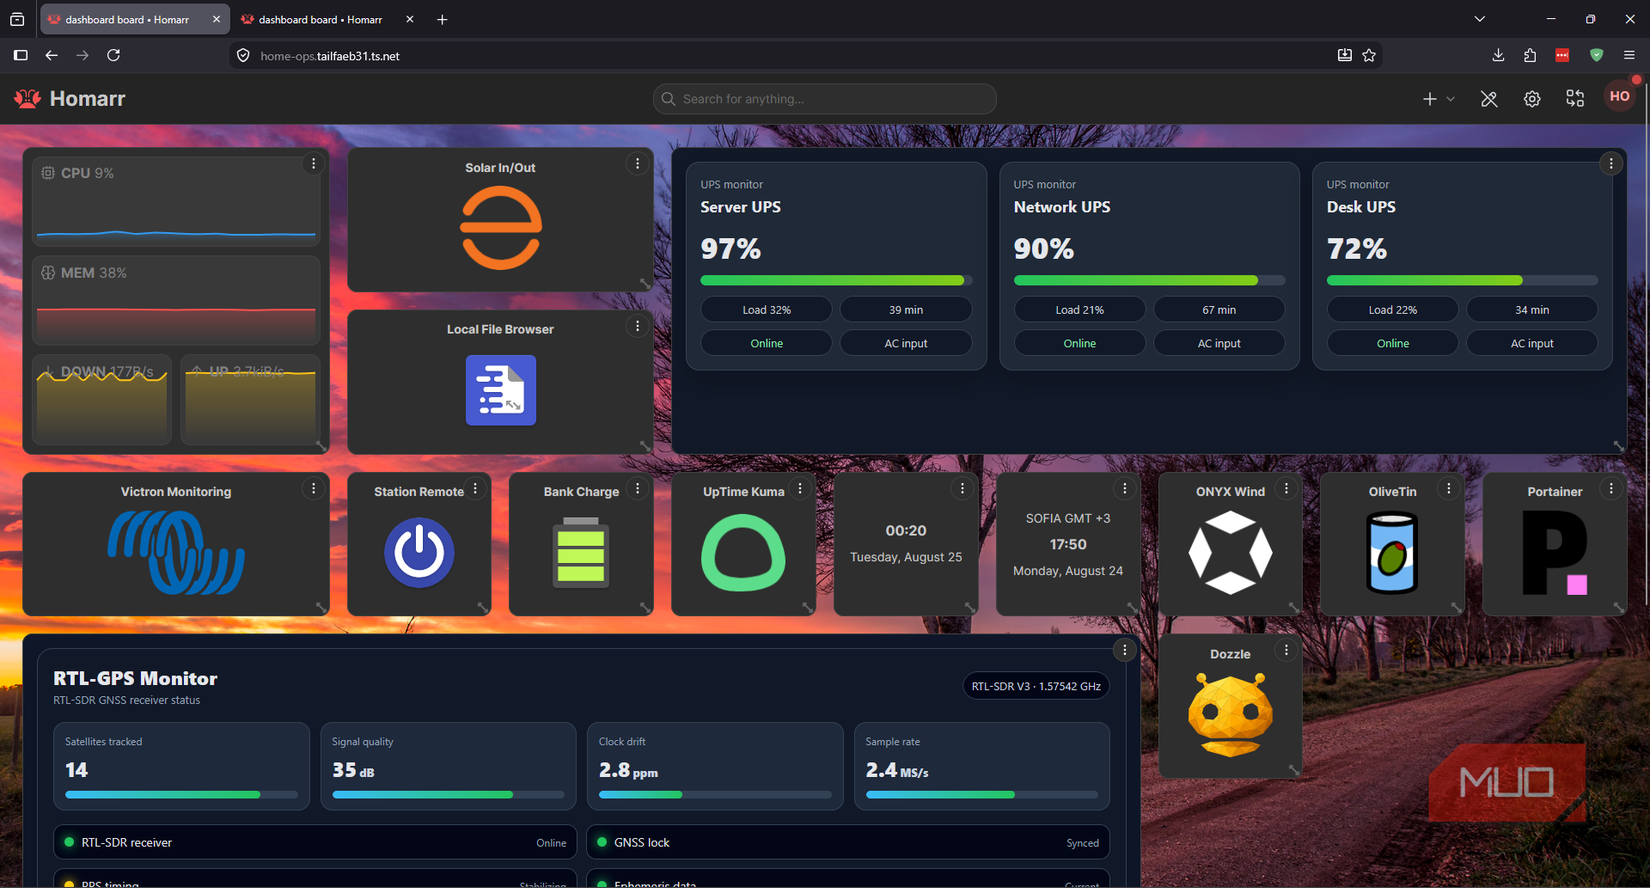Image resolution: width=1650 pixels, height=888 pixels.
Task: Click the GNSS lock status row
Action: (848, 842)
